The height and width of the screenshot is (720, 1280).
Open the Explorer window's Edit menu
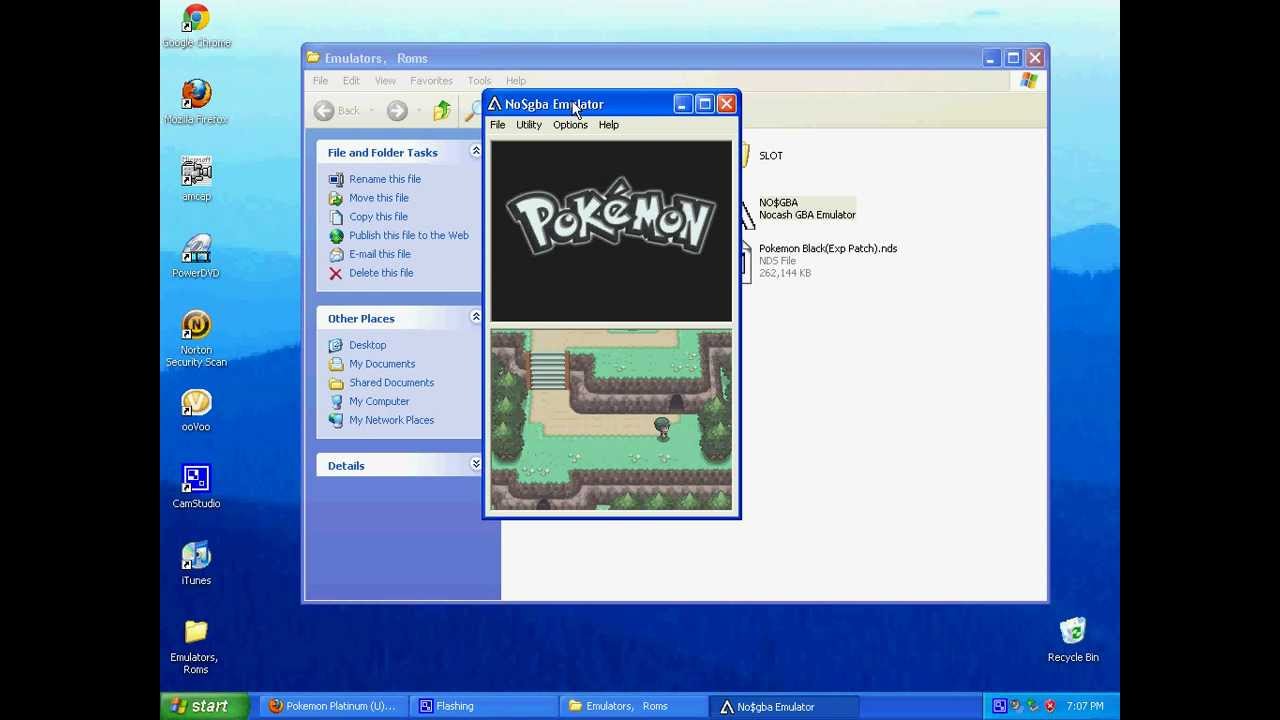tap(351, 81)
